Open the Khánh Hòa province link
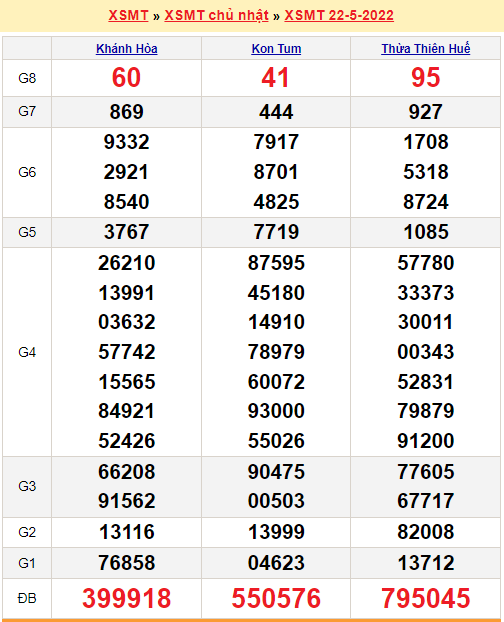This screenshot has width=504, height=622. (x=126, y=49)
